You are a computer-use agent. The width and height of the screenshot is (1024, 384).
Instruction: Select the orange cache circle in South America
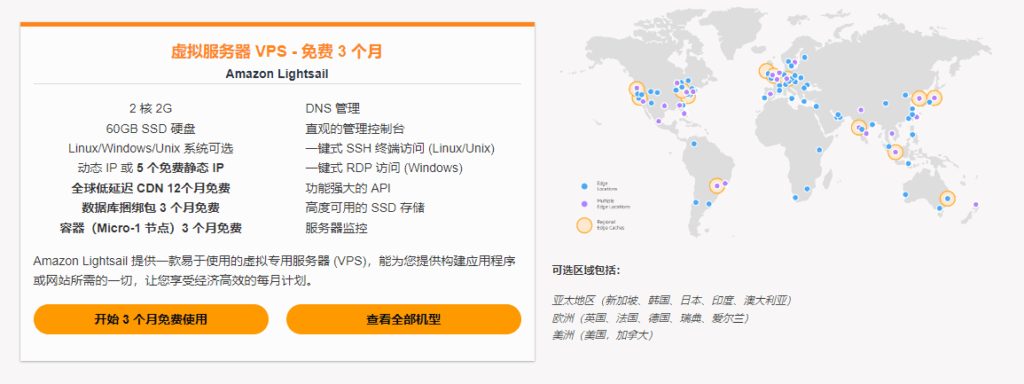[x=717, y=186]
